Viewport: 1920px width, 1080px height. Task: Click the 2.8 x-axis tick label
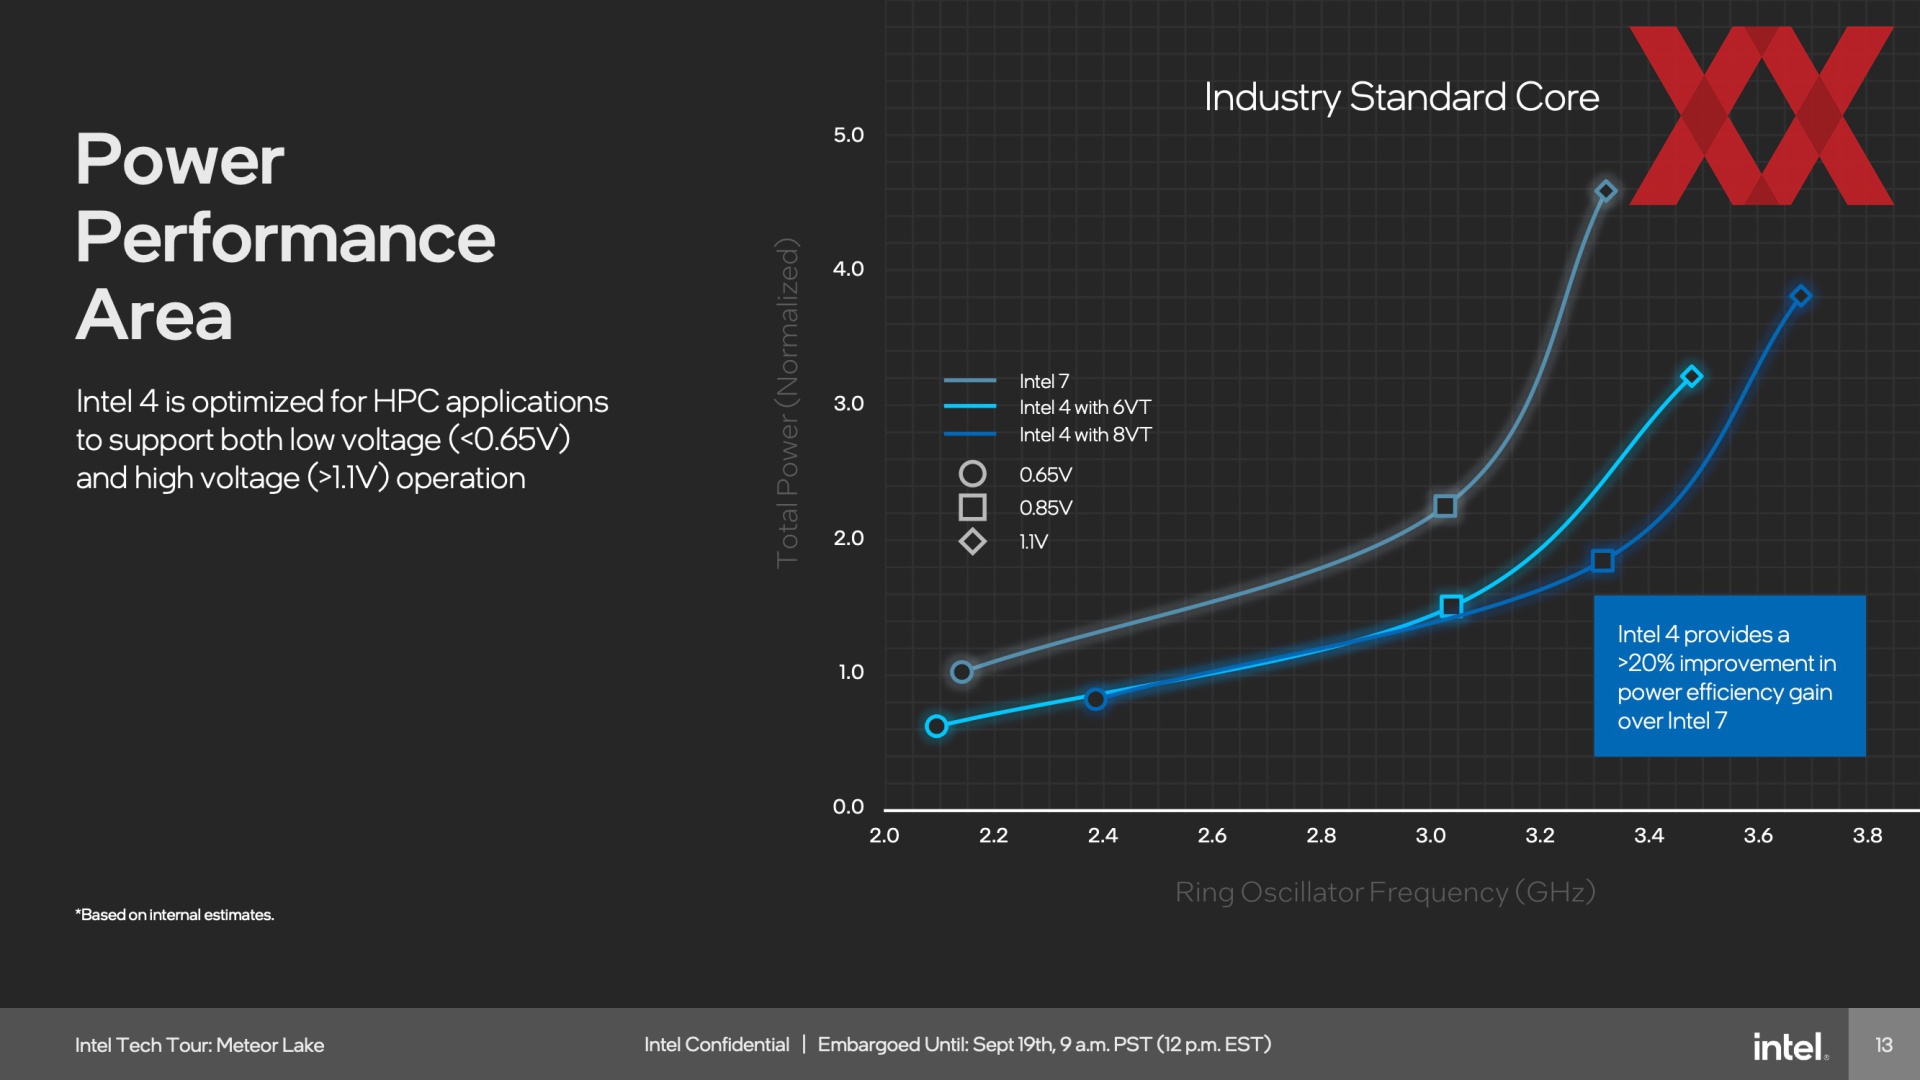coord(1321,836)
